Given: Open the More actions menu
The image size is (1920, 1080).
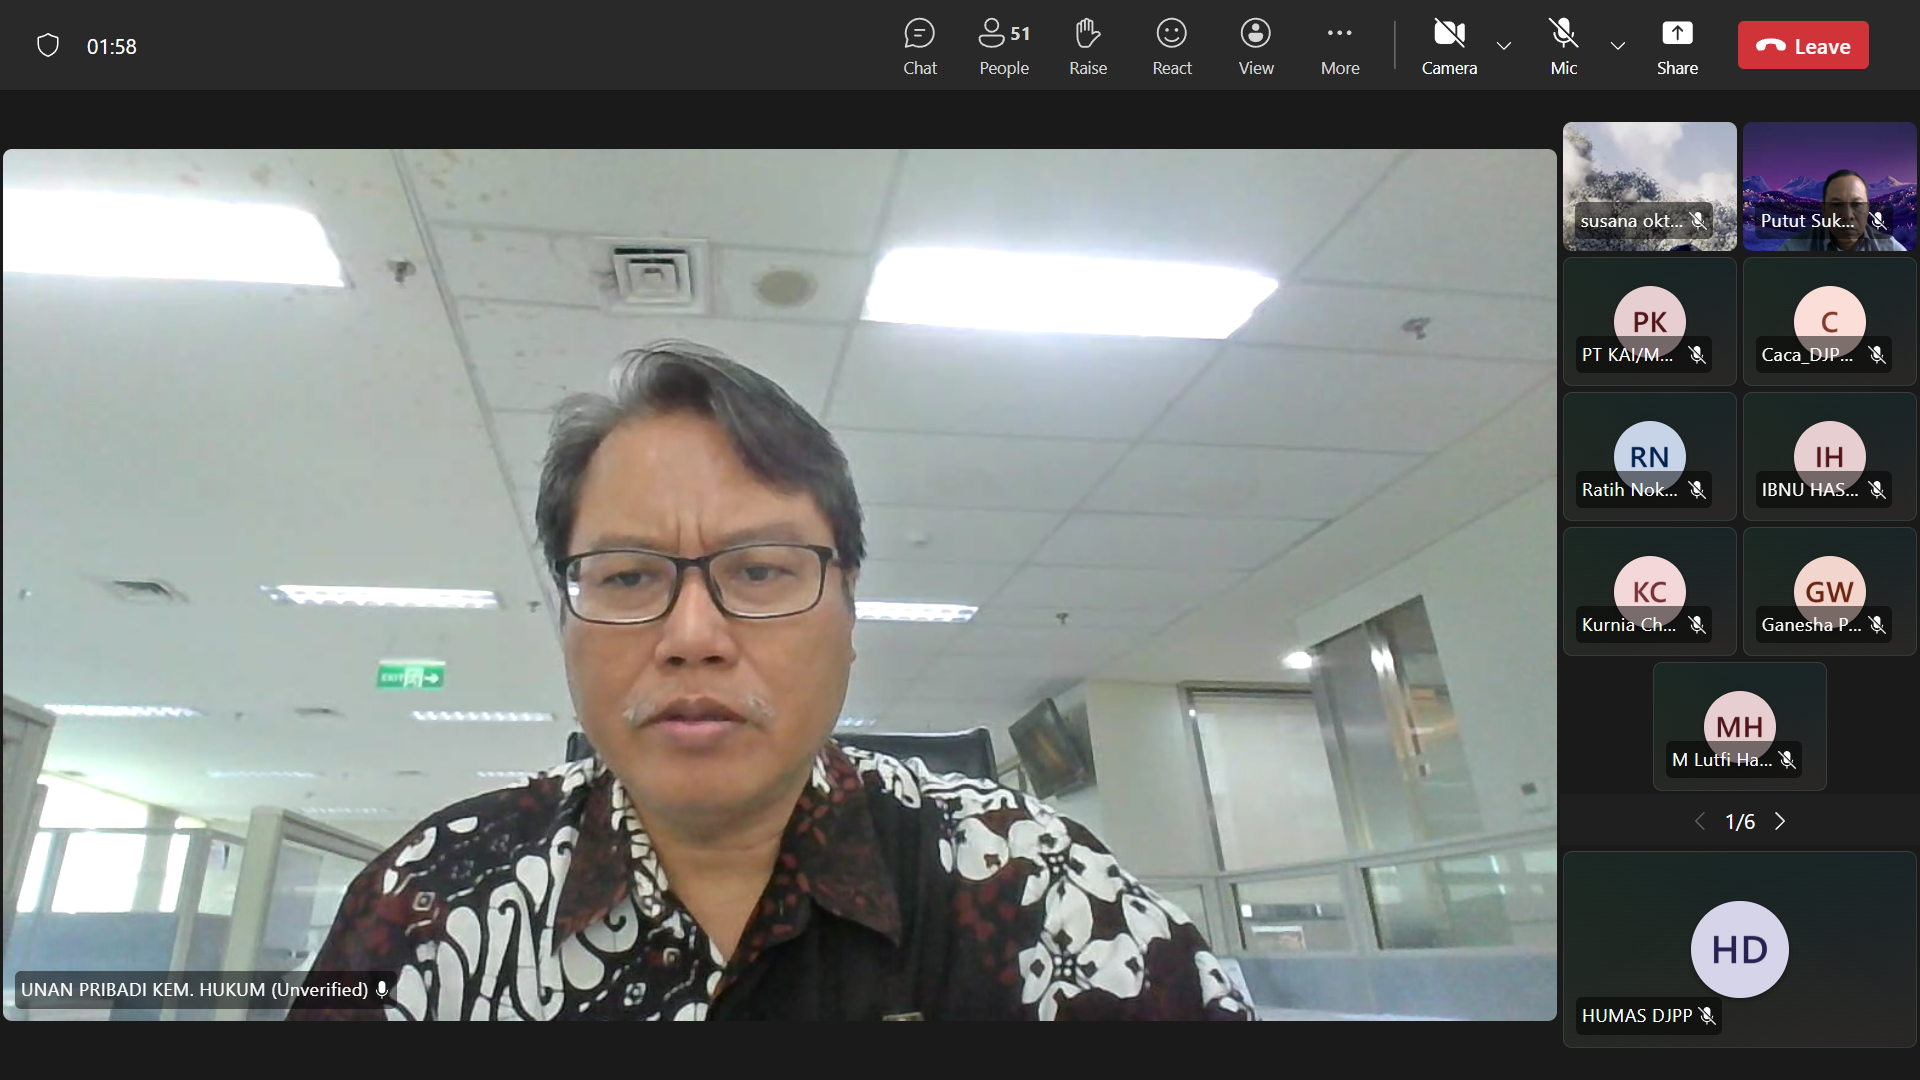Looking at the screenshot, I should (1339, 46).
